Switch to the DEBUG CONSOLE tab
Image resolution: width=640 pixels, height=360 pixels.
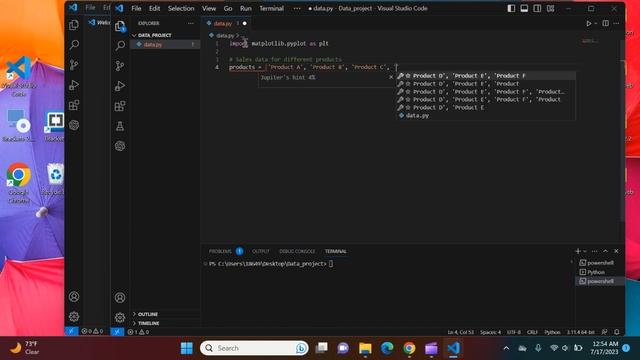coord(297,251)
